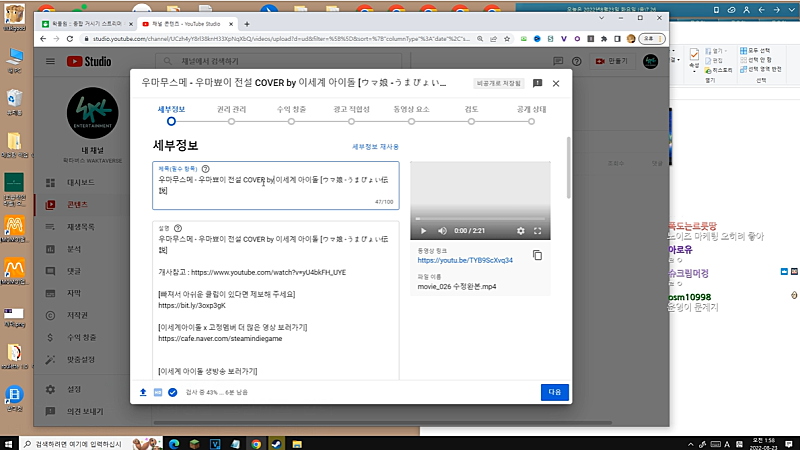Go to 권리 관리 step
This screenshot has width=800, height=450.
229,121
